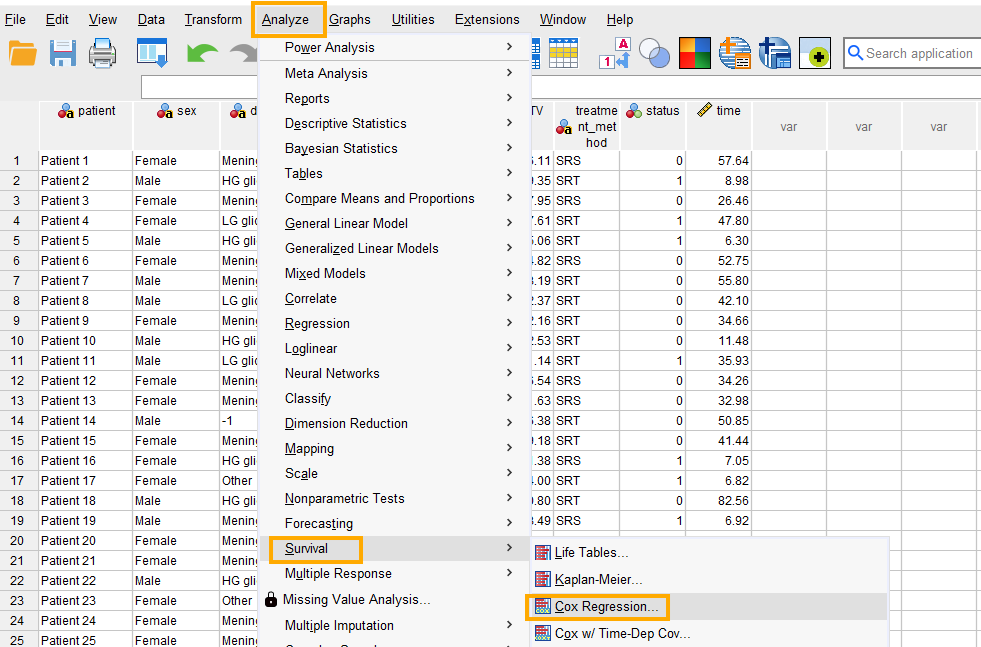Viewport: 981px width, 647px height.
Task: Open the Utilities menu
Action: click(413, 18)
